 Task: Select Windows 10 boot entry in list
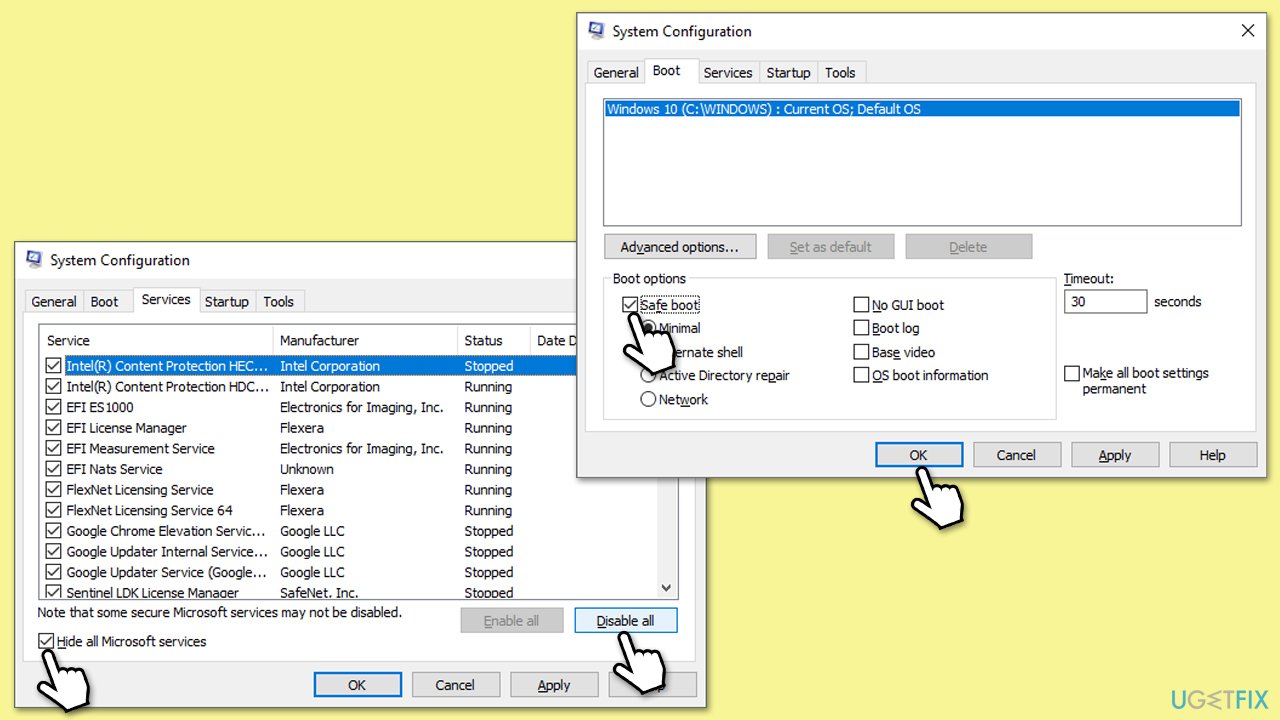[922, 109]
